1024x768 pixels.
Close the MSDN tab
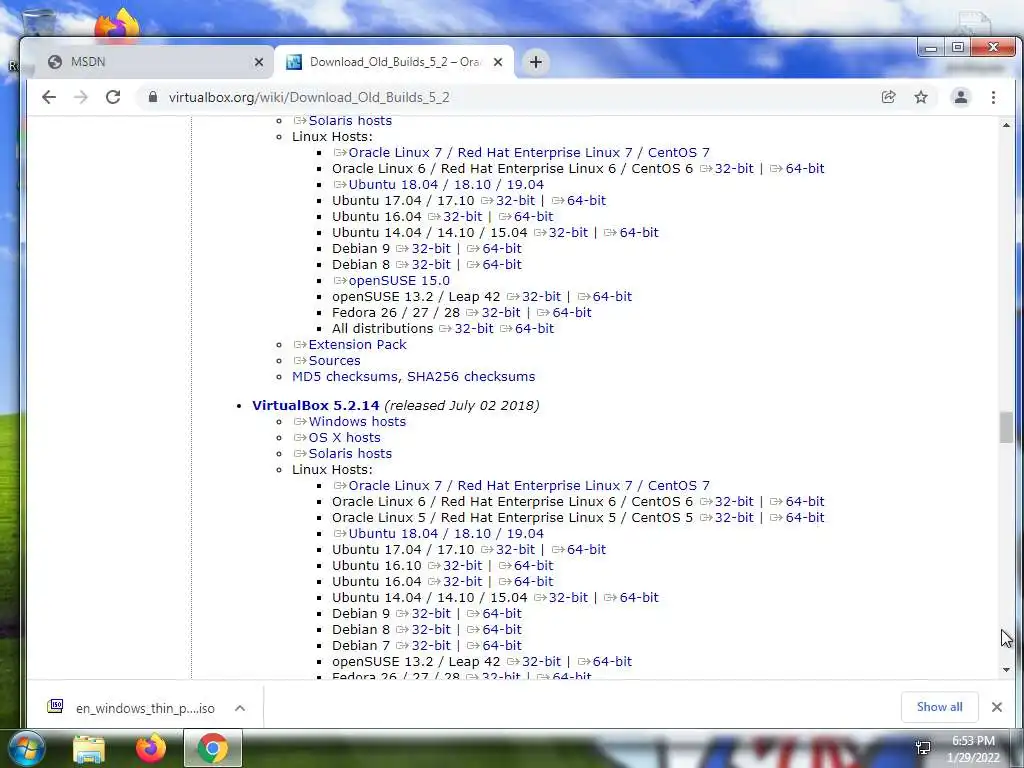[259, 62]
